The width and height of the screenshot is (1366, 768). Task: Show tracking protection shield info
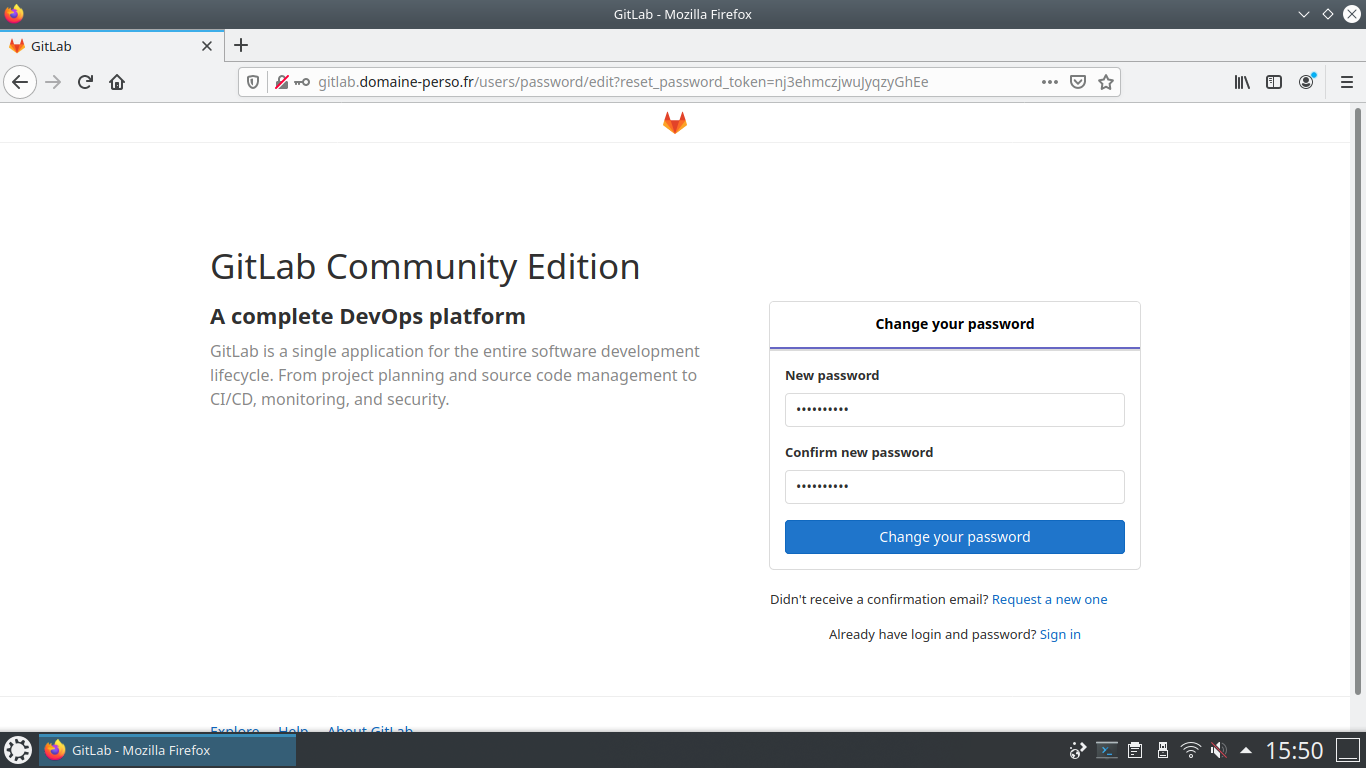point(253,82)
